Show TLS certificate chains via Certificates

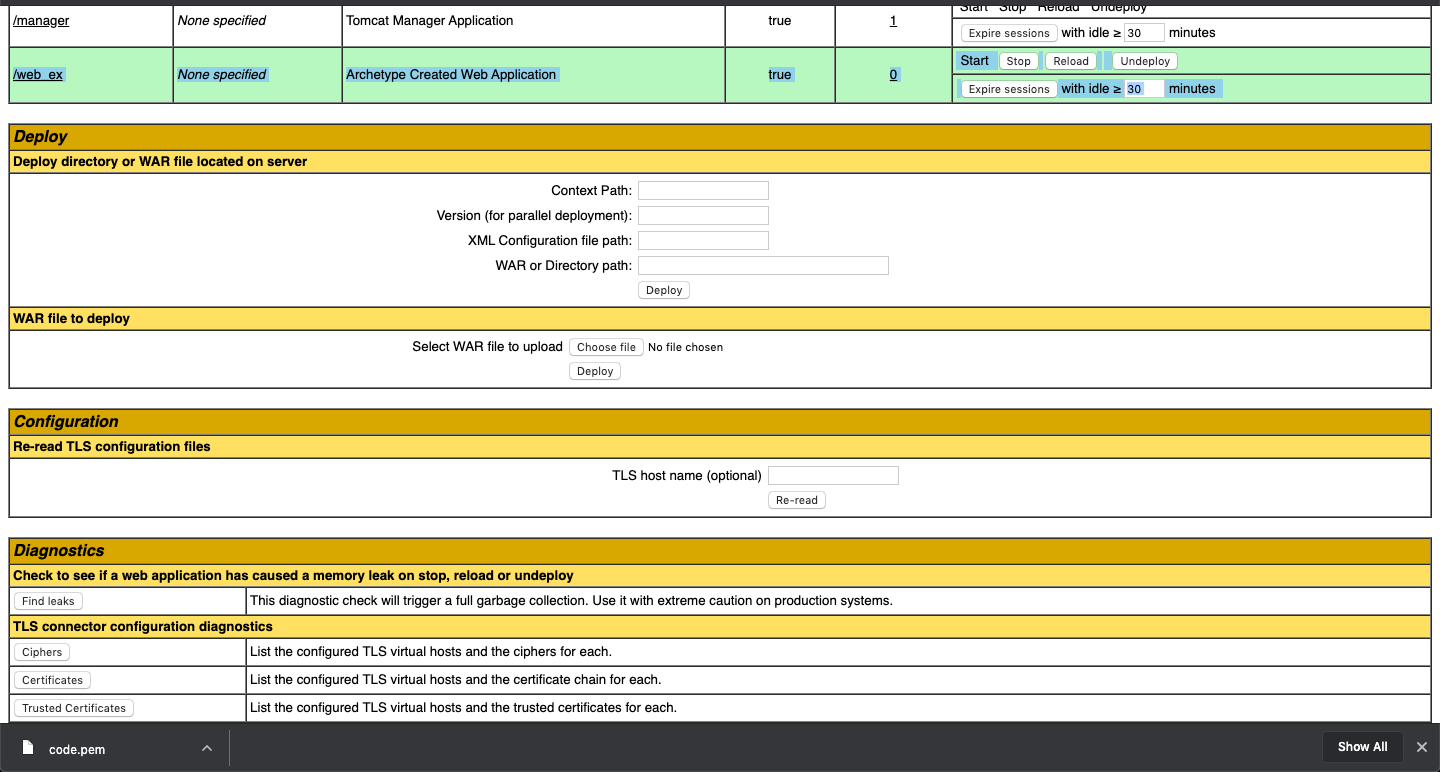click(51, 679)
